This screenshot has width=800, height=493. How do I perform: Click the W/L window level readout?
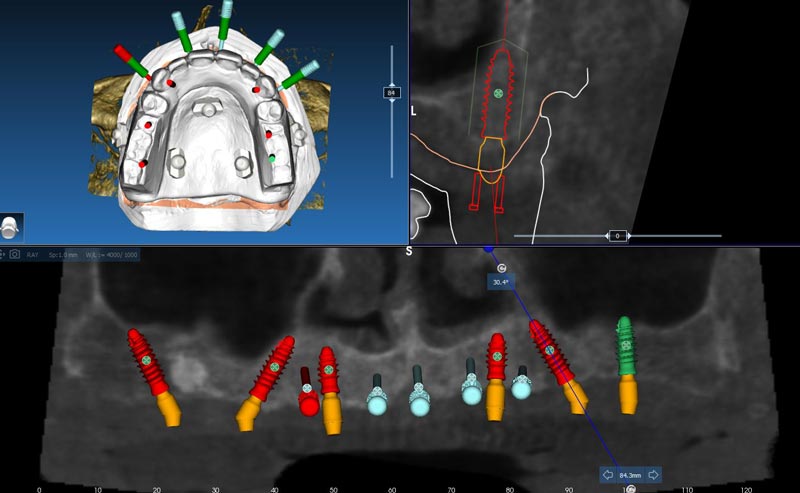click(112, 255)
